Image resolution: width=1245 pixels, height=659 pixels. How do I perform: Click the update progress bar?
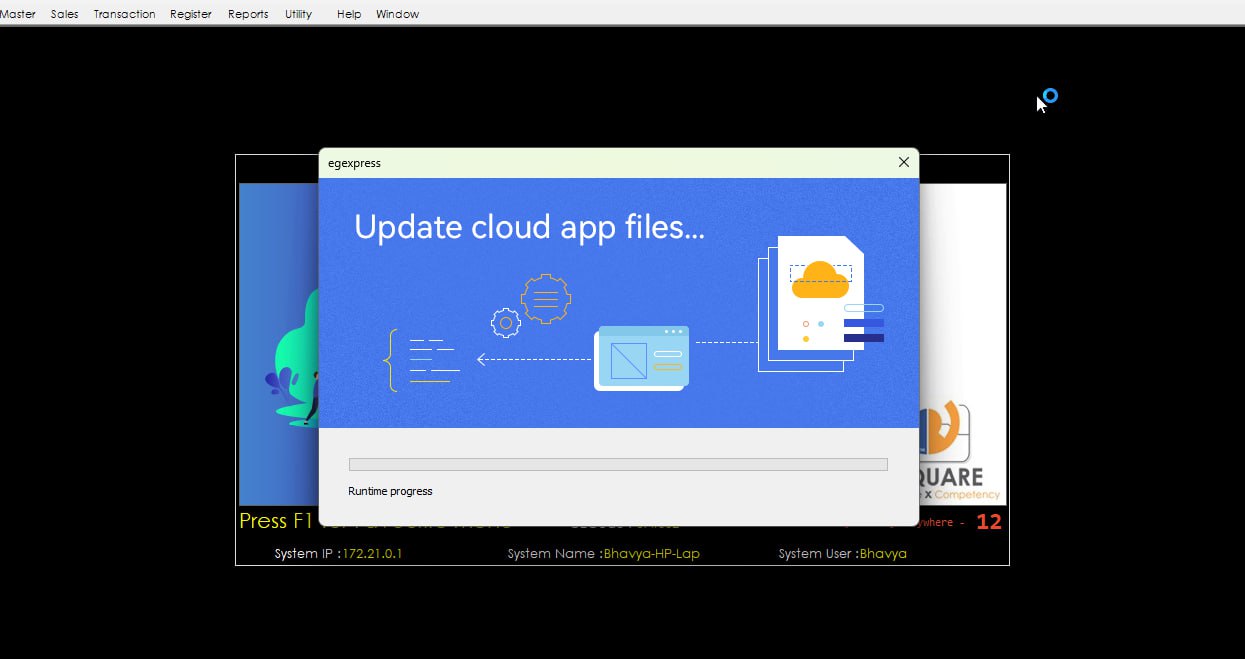[x=617, y=464]
